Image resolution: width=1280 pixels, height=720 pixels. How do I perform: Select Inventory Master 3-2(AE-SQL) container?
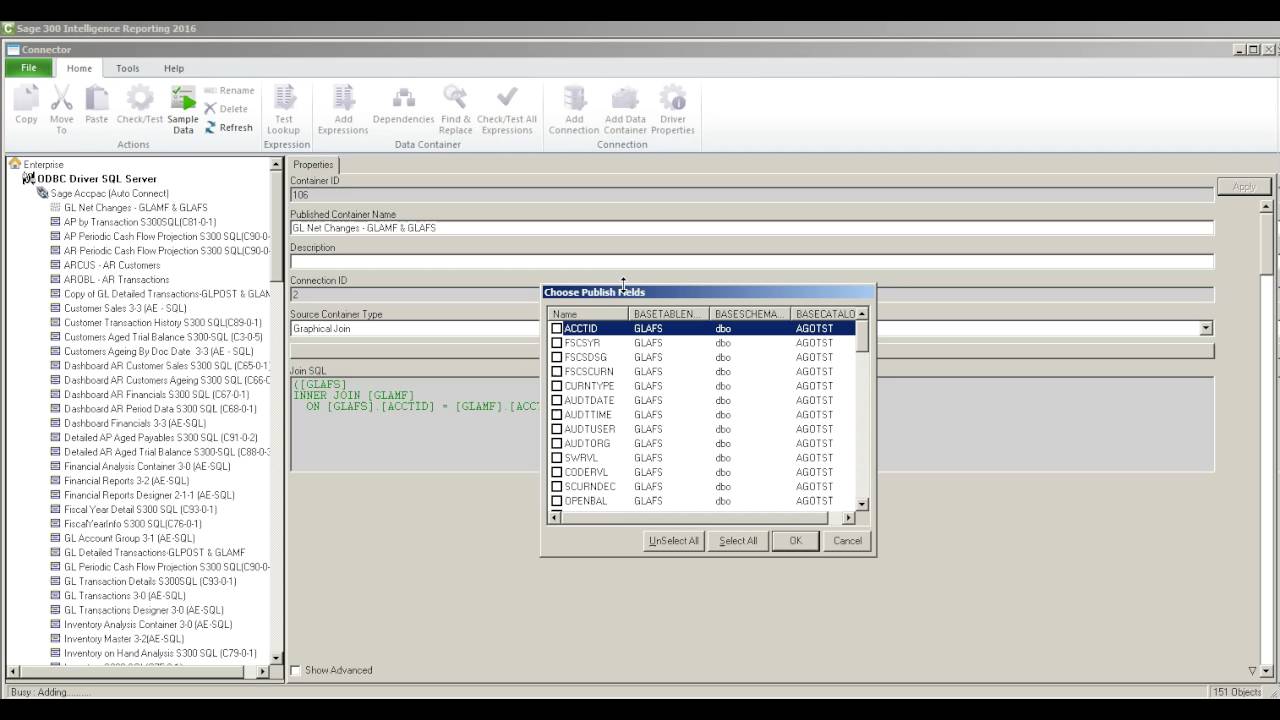pos(124,638)
